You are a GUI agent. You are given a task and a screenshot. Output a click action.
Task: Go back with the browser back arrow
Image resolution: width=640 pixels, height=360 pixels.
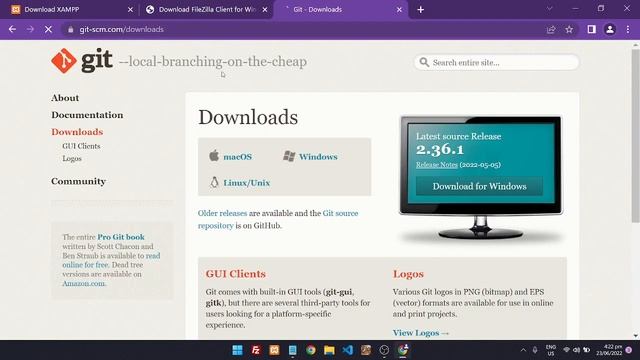12,29
